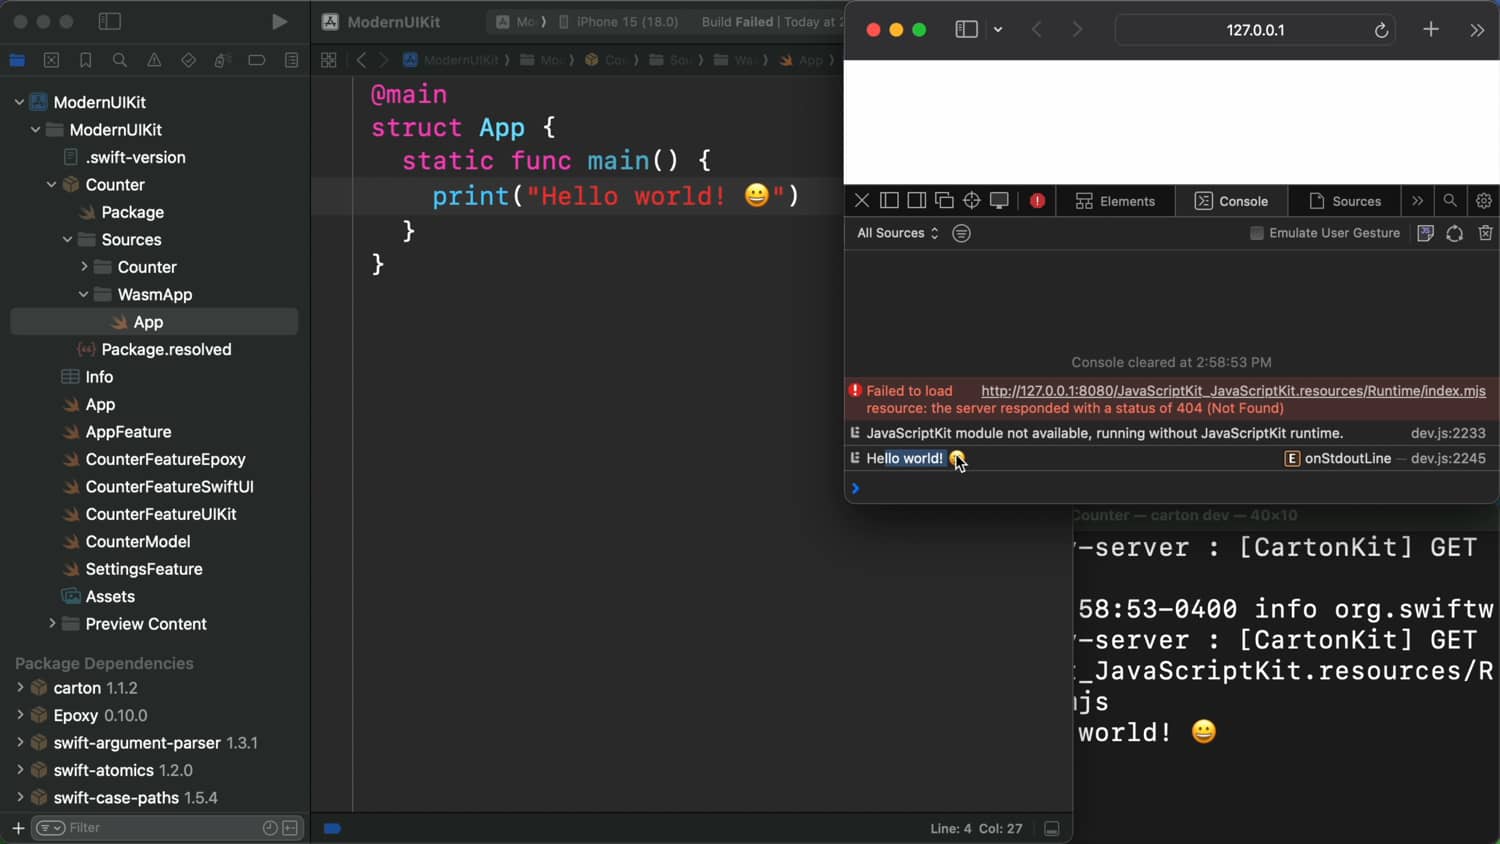This screenshot has width=1500, height=844.
Task: Open the Report navigator
Action: [x=291, y=60]
